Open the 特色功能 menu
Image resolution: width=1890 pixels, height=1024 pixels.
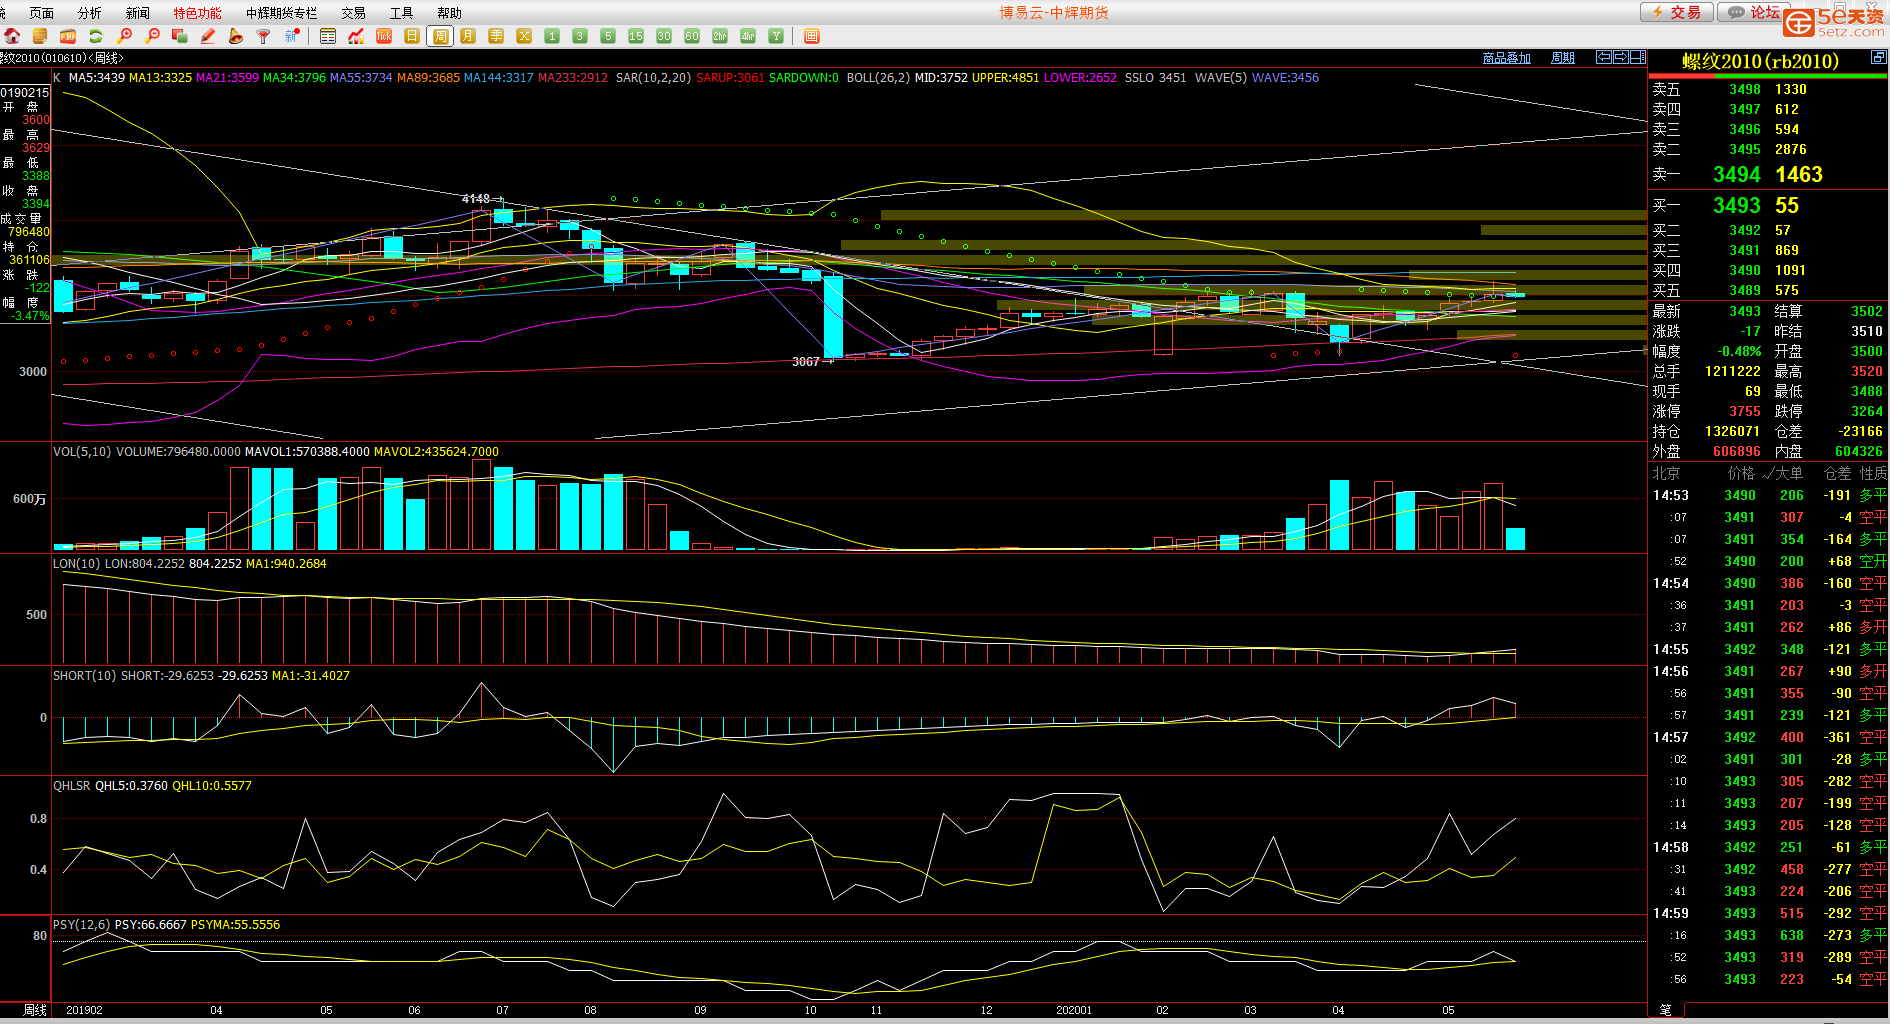(x=198, y=13)
